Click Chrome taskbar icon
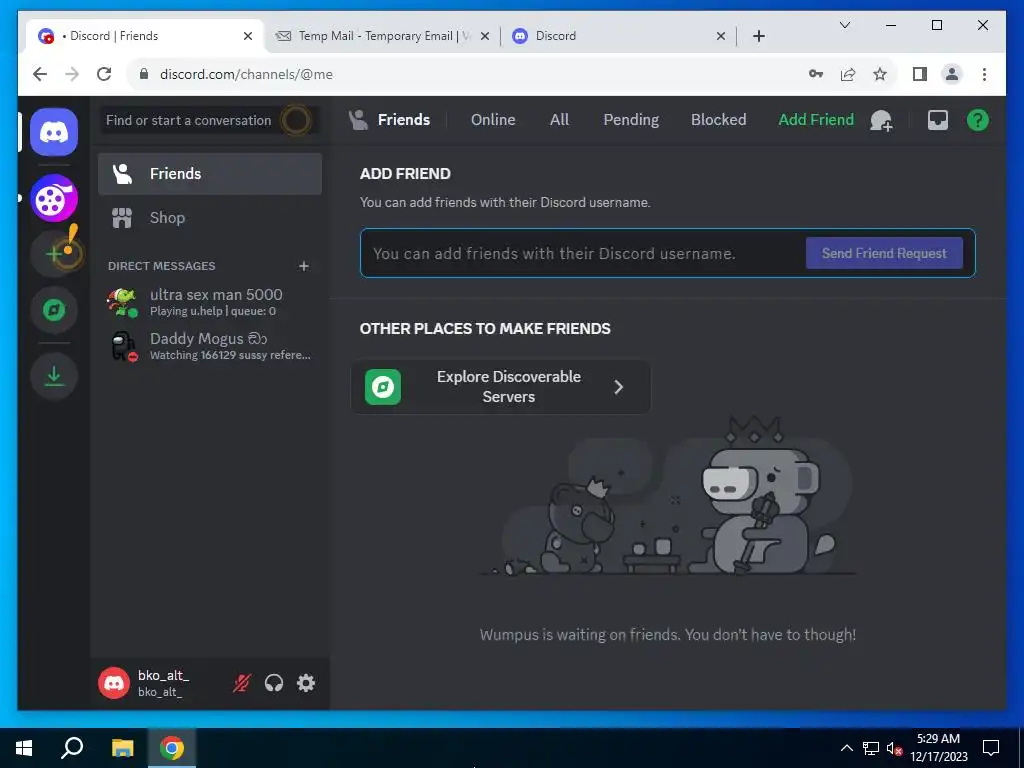The width and height of the screenshot is (1024, 768). pyautogui.click(x=172, y=748)
